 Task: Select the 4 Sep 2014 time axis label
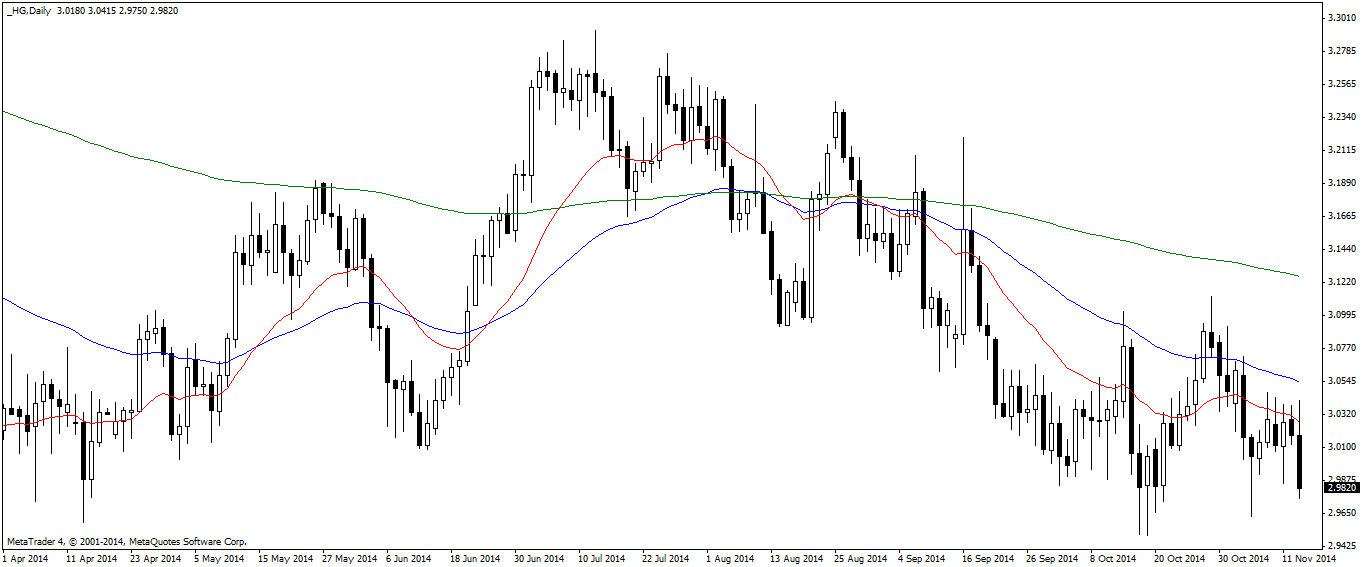pos(923,558)
